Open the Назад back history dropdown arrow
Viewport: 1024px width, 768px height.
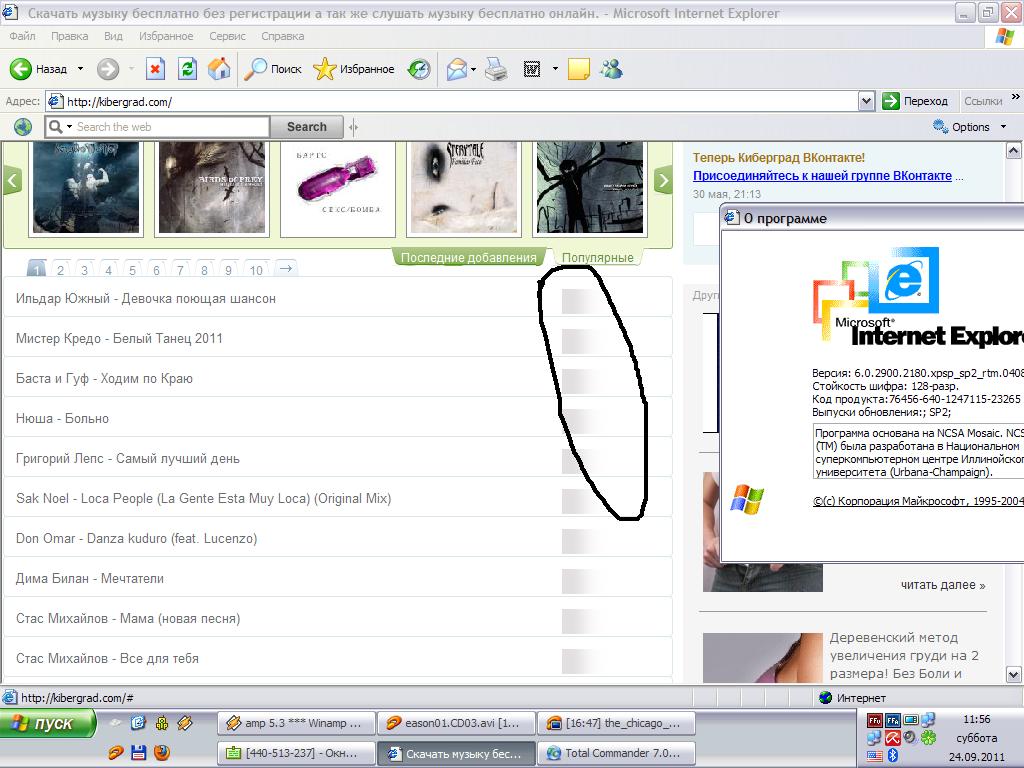80,69
